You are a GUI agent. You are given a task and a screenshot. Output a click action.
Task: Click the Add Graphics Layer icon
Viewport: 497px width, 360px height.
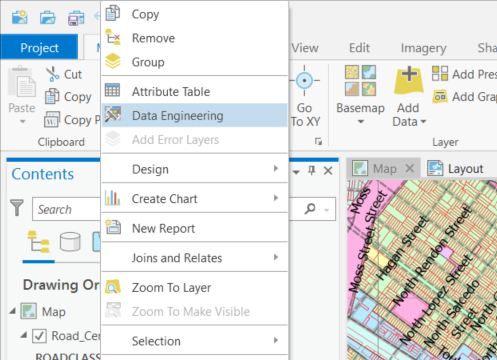[x=440, y=97]
